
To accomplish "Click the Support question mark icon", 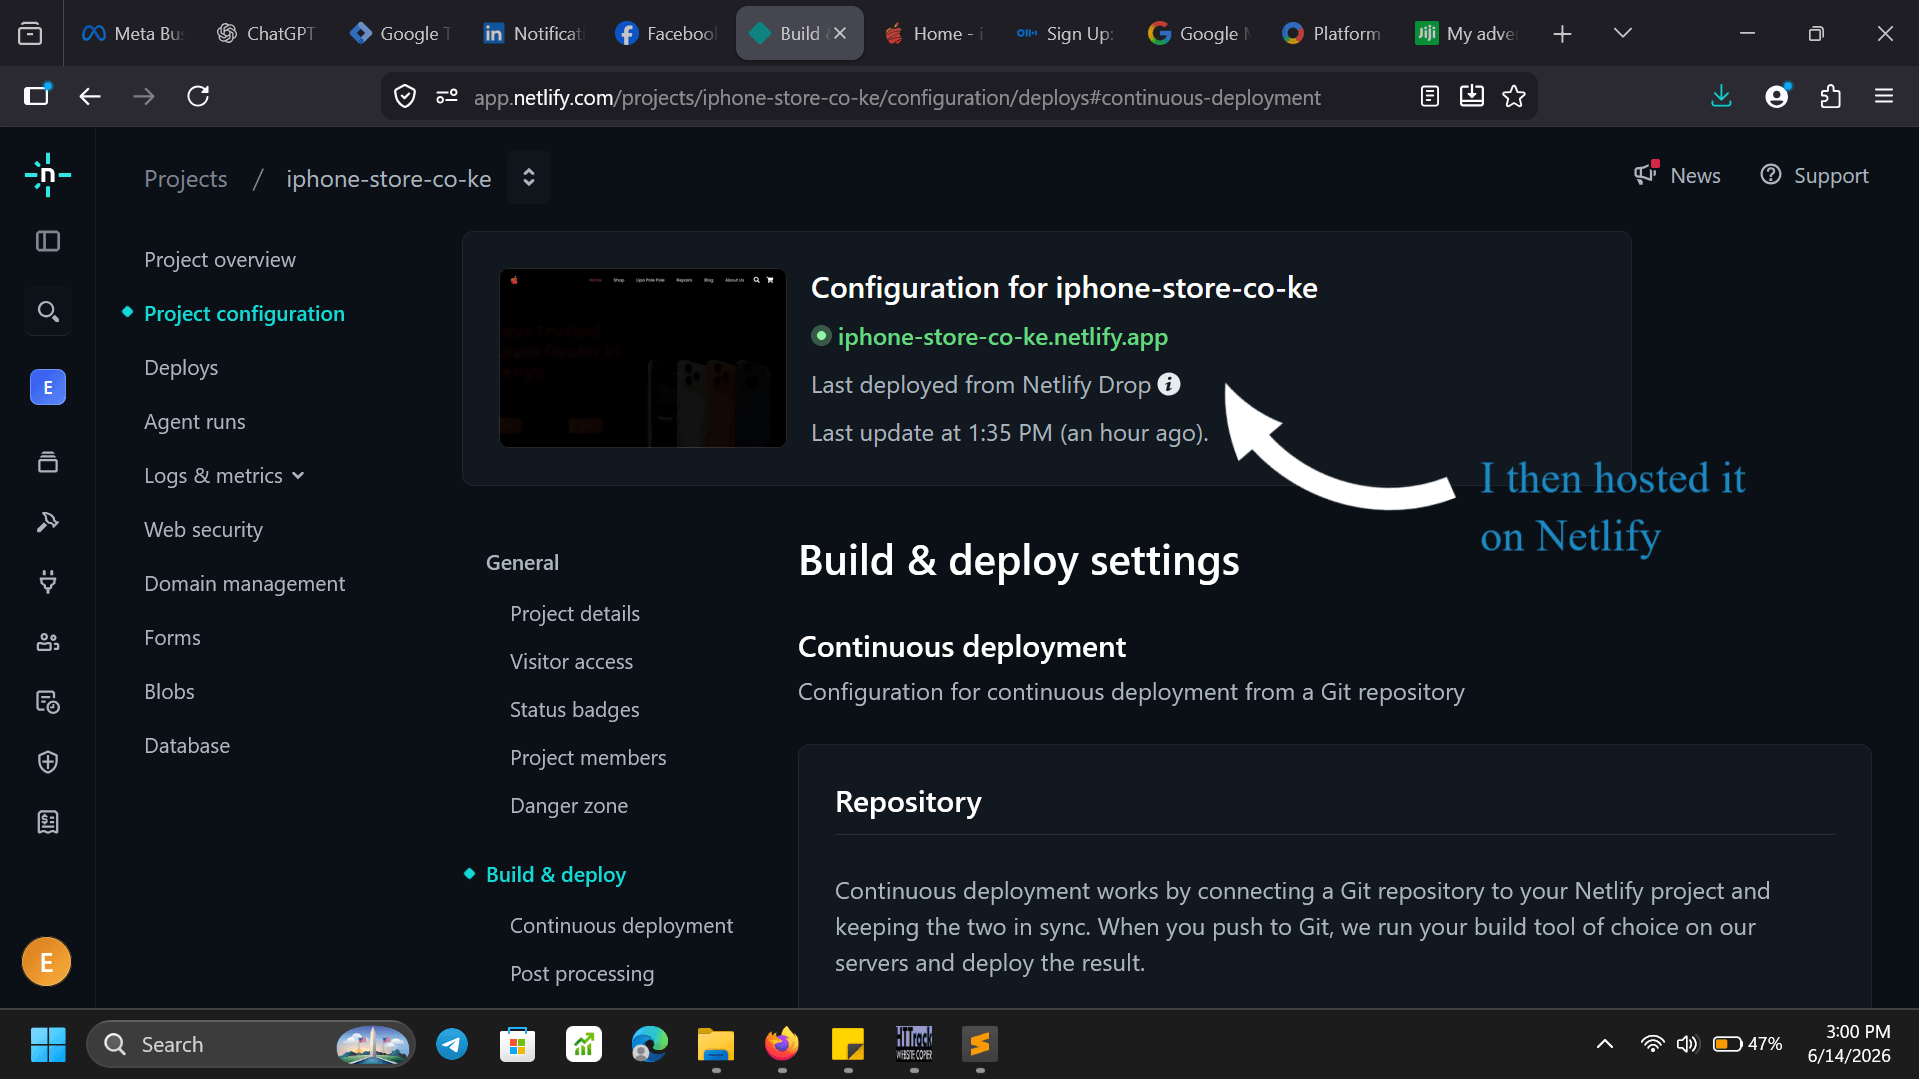I will point(1771,175).
